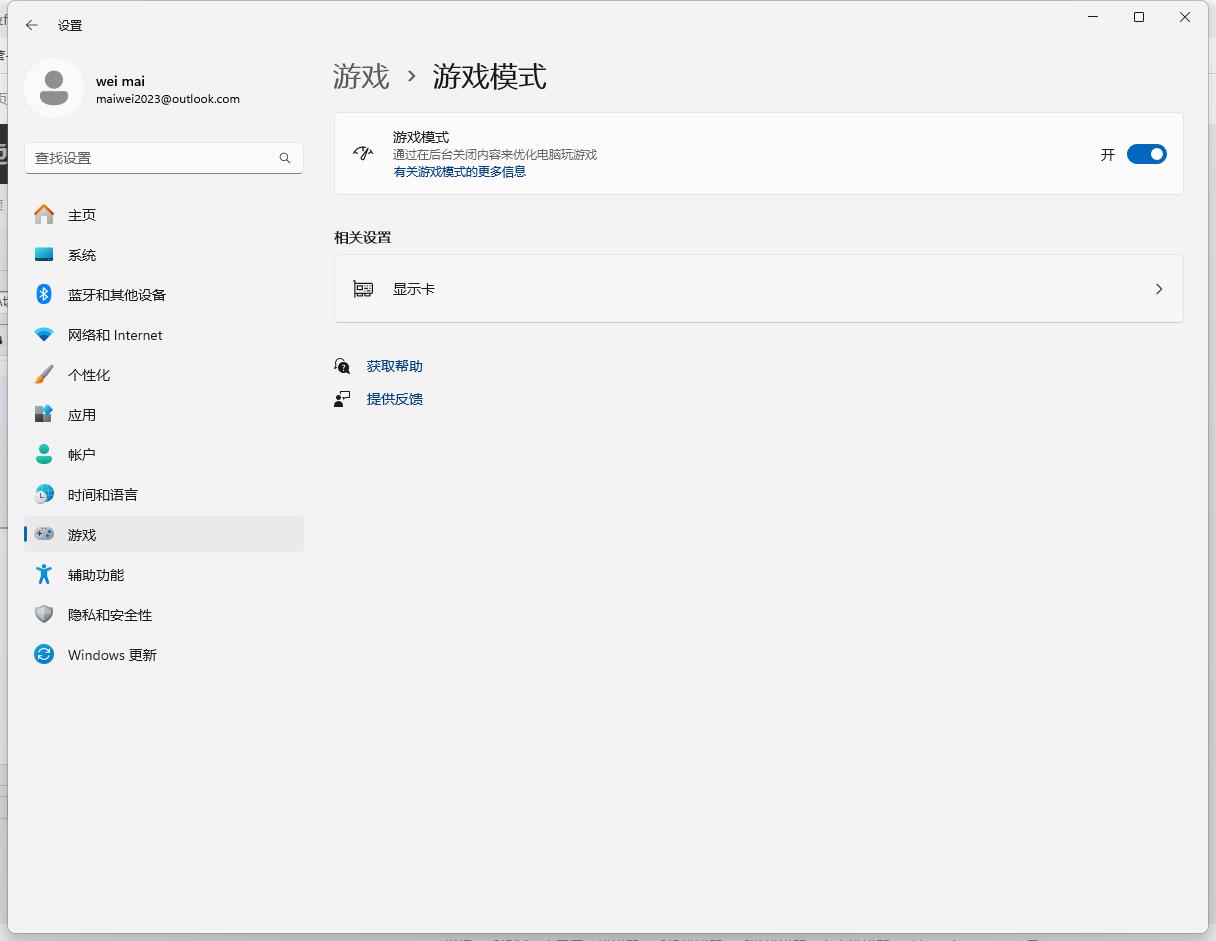Screen dimensions: 1216x941
Task: Select Accounts (帐户) in sidebar
Action: click(82, 455)
